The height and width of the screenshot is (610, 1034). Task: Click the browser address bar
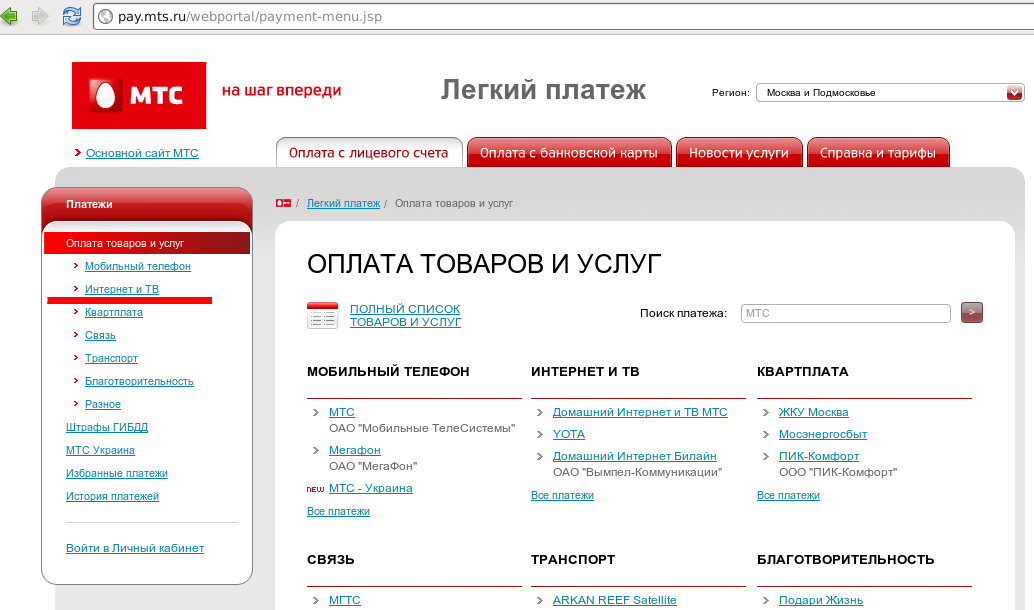click(564, 16)
